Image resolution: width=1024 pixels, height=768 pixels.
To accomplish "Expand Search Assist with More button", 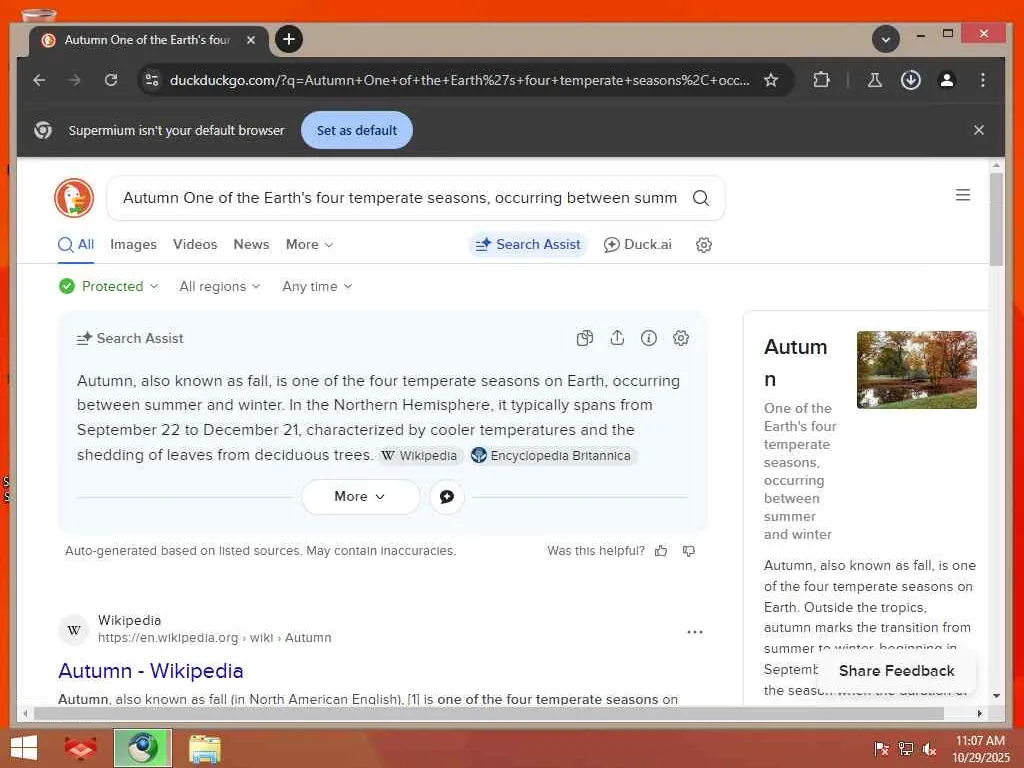I will coord(360,496).
